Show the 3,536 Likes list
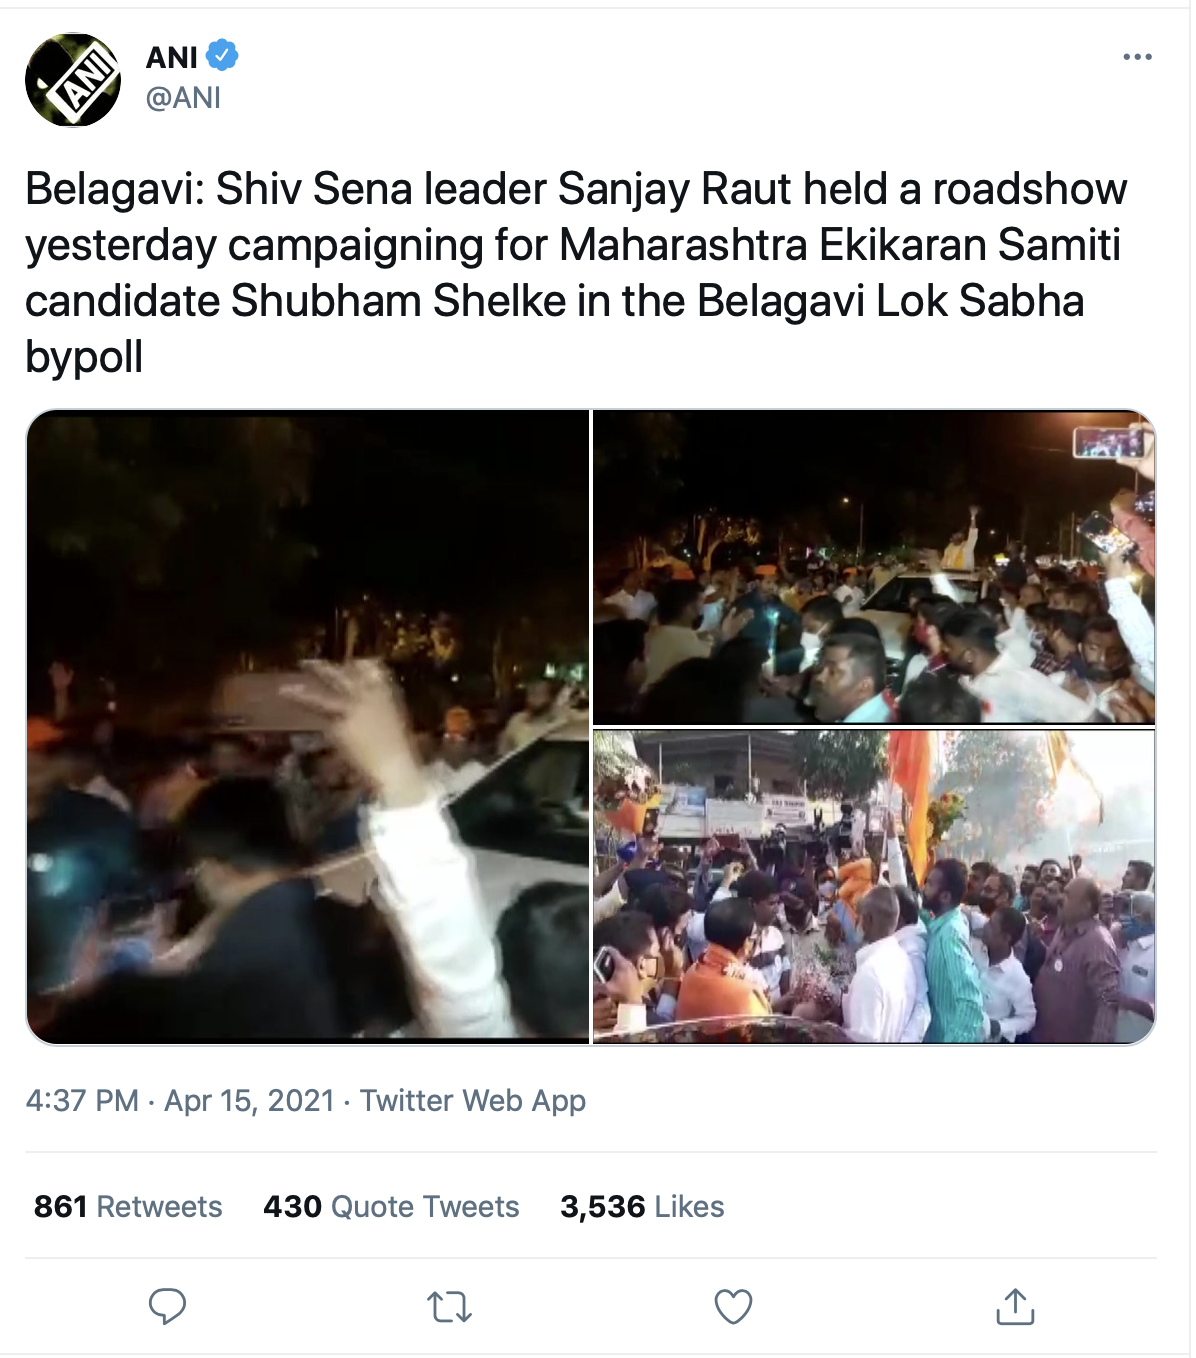The width and height of the screenshot is (1196, 1358). coord(642,1206)
